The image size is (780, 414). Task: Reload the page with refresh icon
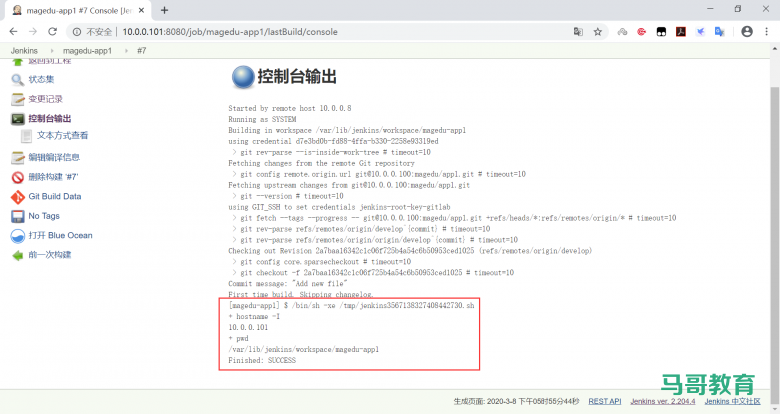[52, 31]
